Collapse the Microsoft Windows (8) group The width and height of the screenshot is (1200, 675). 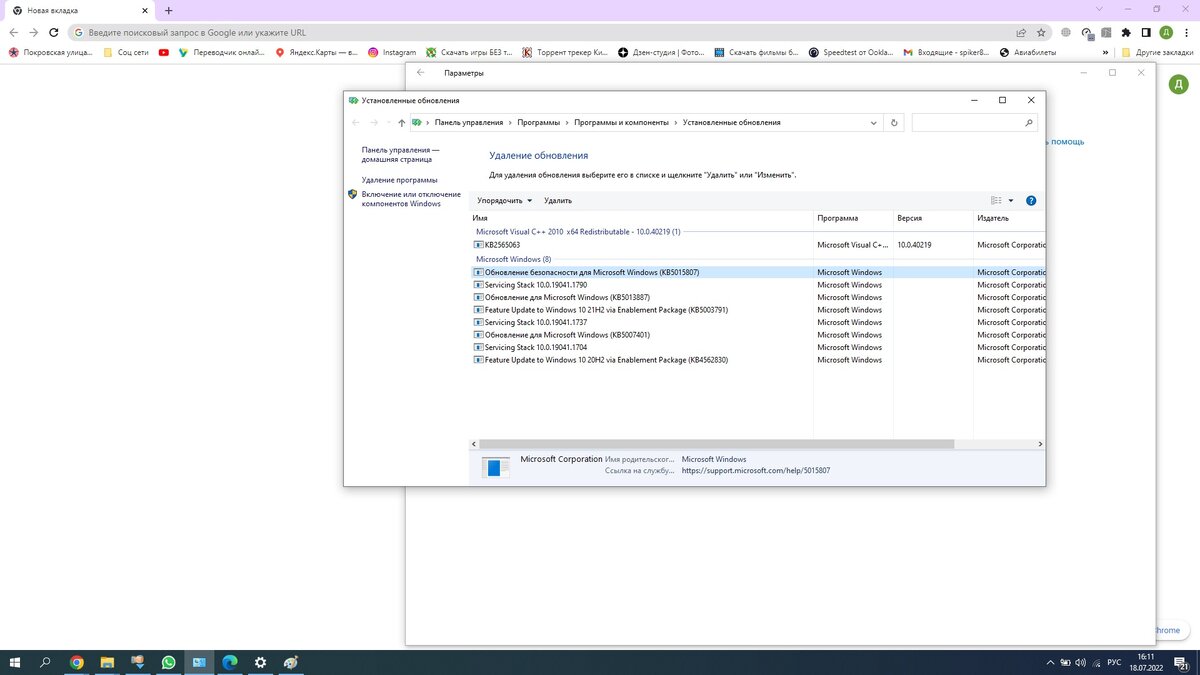512,259
